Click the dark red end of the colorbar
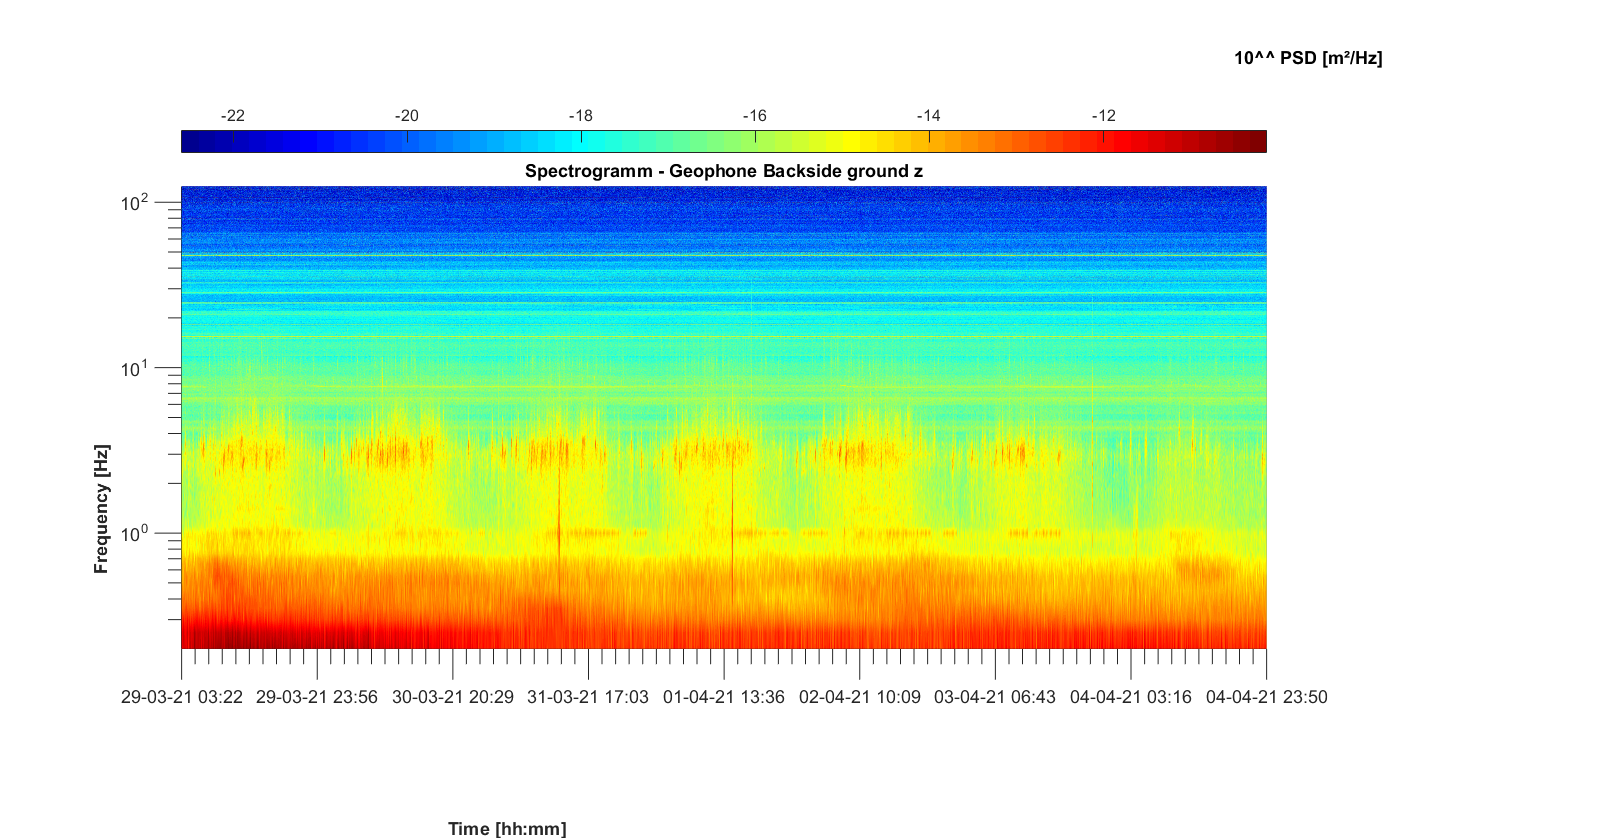 (1257, 141)
